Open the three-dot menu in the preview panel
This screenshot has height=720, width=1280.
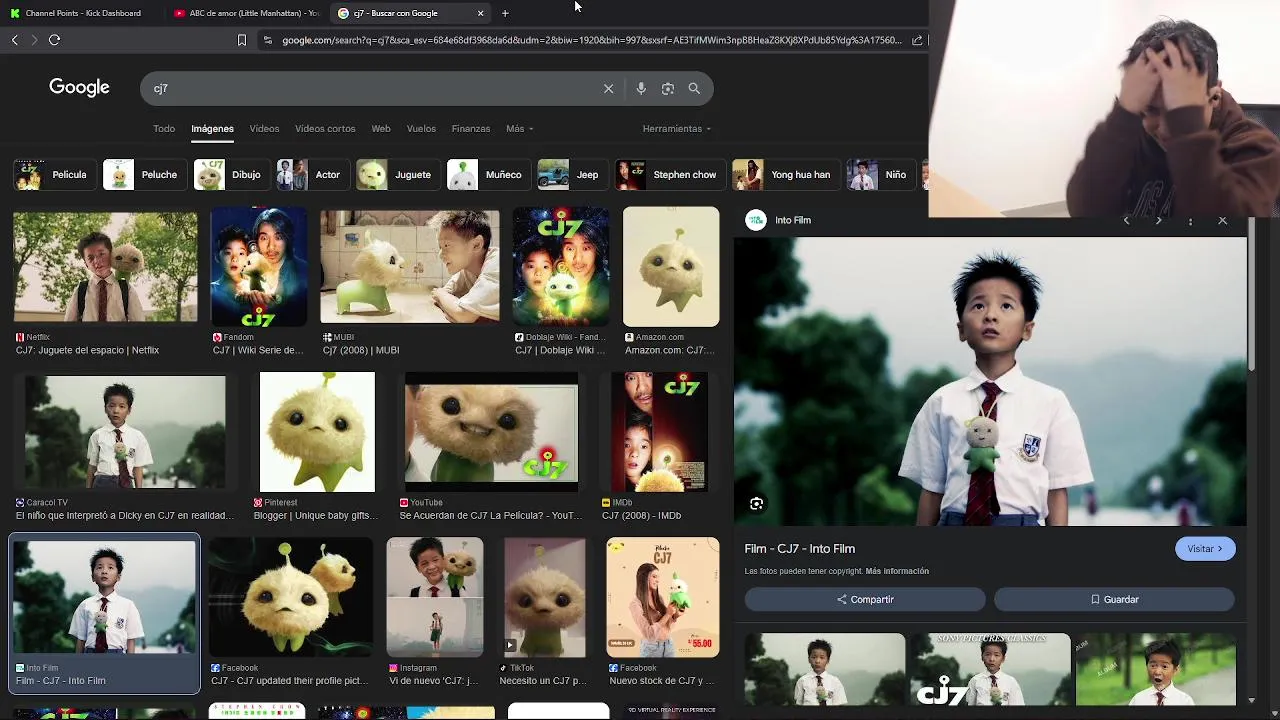(1190, 220)
